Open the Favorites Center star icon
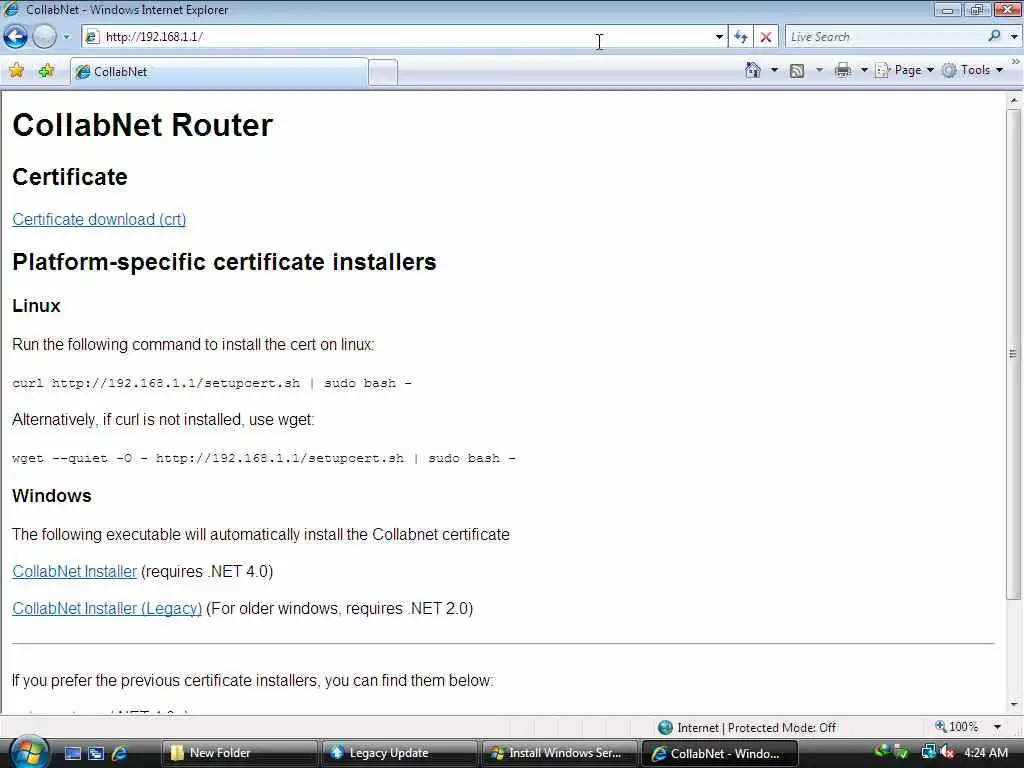The image size is (1024, 768). 16,71
